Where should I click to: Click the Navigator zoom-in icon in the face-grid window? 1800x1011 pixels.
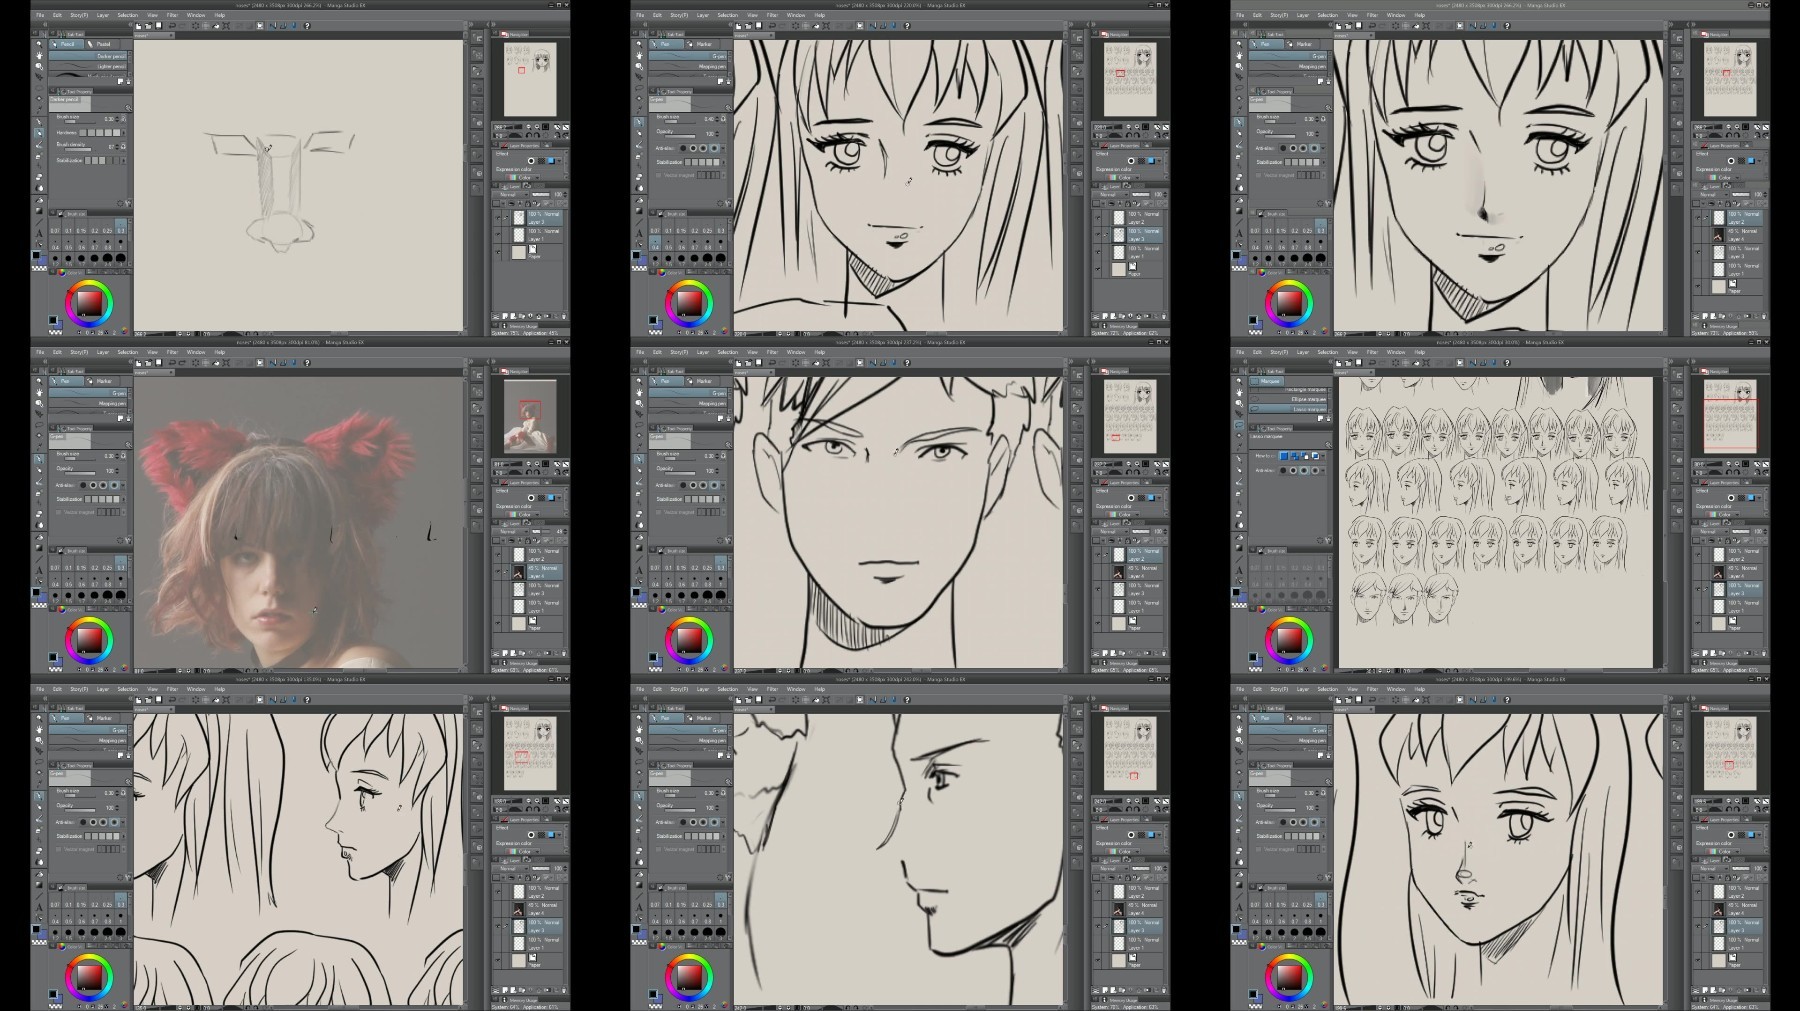[1737, 464]
